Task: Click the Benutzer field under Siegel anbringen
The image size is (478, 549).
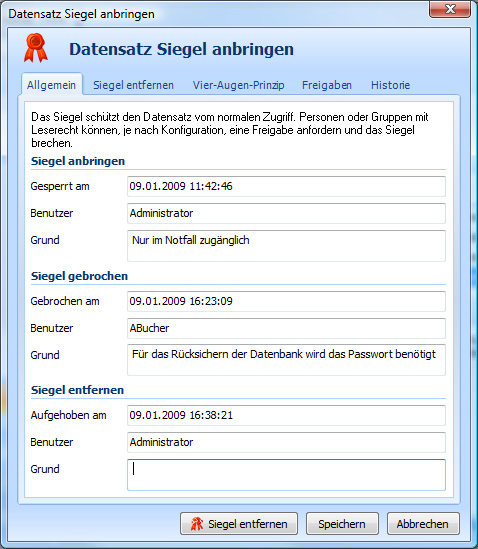Action: tap(286, 213)
